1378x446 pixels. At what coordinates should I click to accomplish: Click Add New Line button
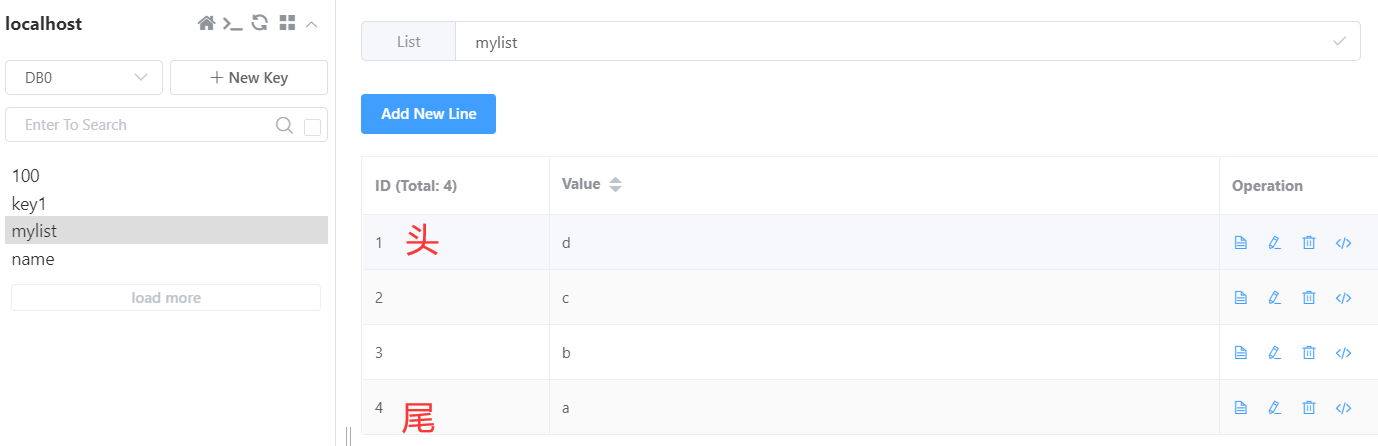pyautogui.click(x=428, y=114)
